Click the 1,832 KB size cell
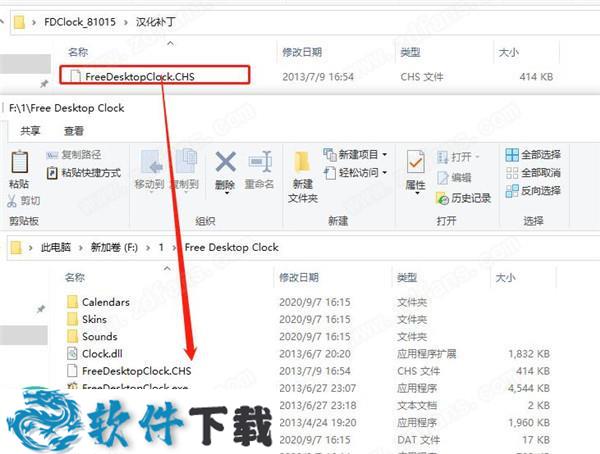600x454 pixels. [528, 354]
